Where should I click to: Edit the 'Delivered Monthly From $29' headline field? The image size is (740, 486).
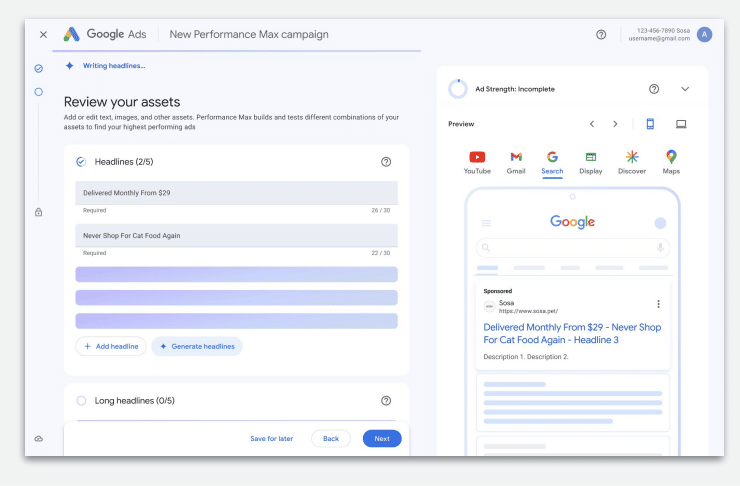(236, 193)
